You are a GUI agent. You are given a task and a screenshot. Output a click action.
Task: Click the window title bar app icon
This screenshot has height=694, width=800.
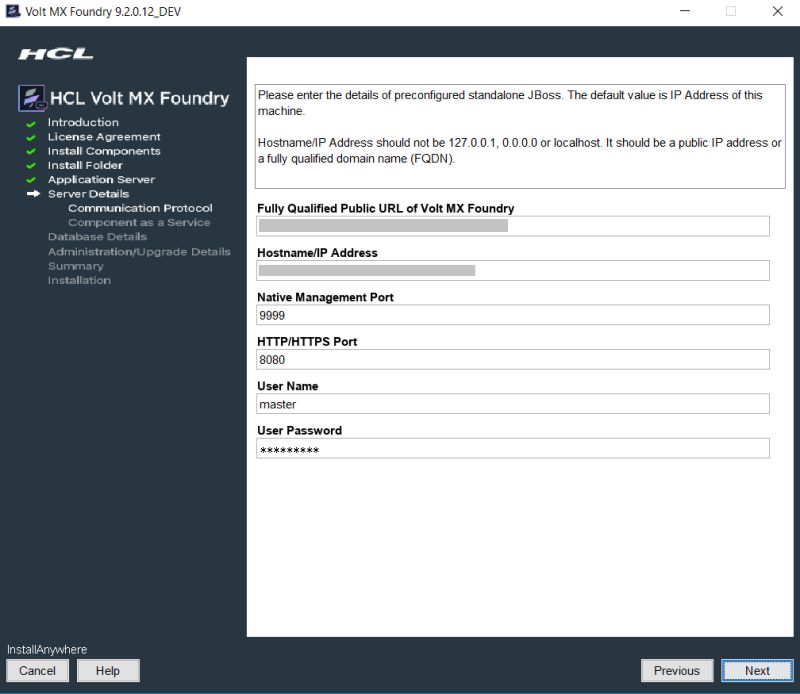(13, 11)
